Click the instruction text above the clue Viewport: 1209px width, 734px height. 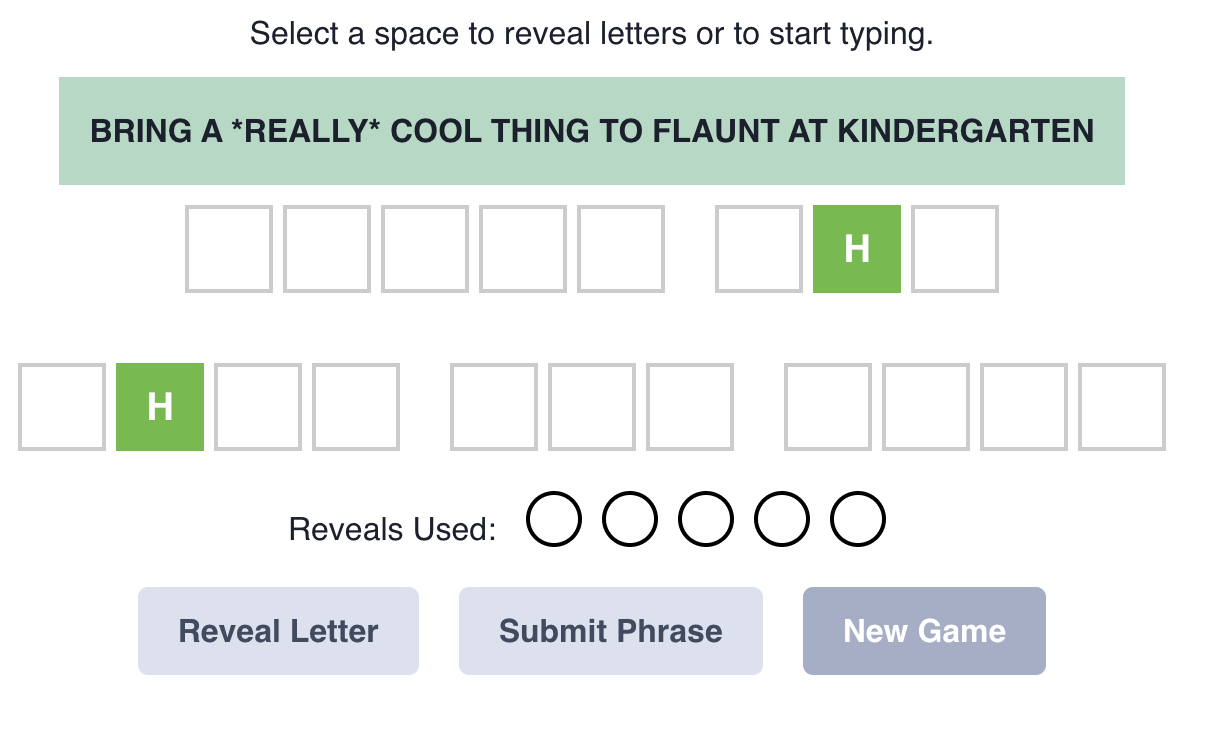[x=592, y=33]
